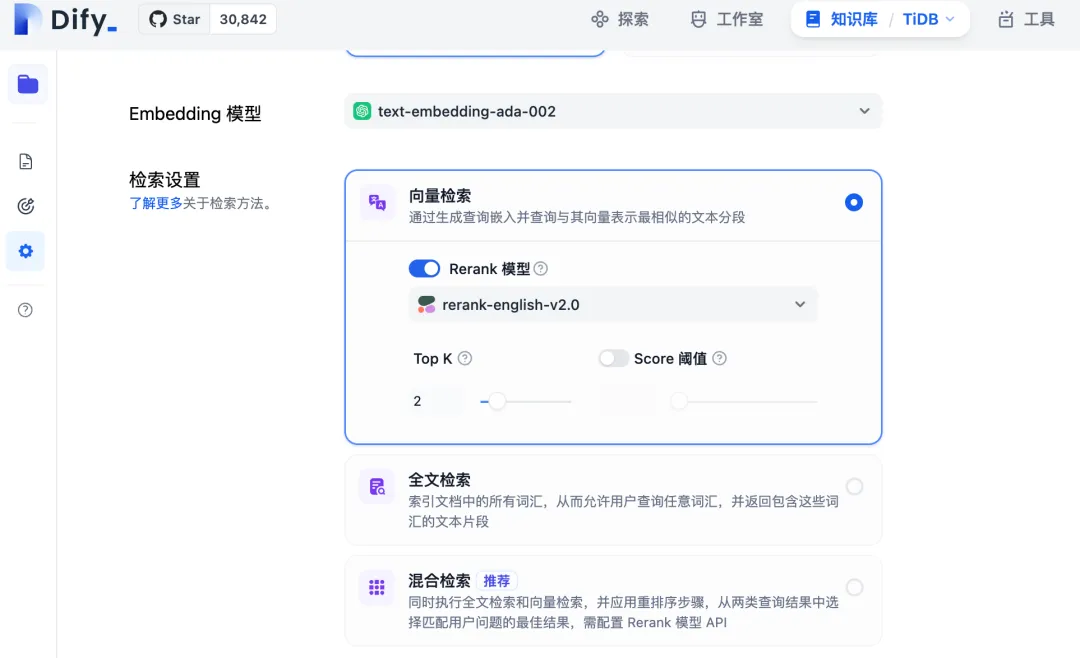Open the text-embedding-ada-002 model dropdown

pos(613,111)
